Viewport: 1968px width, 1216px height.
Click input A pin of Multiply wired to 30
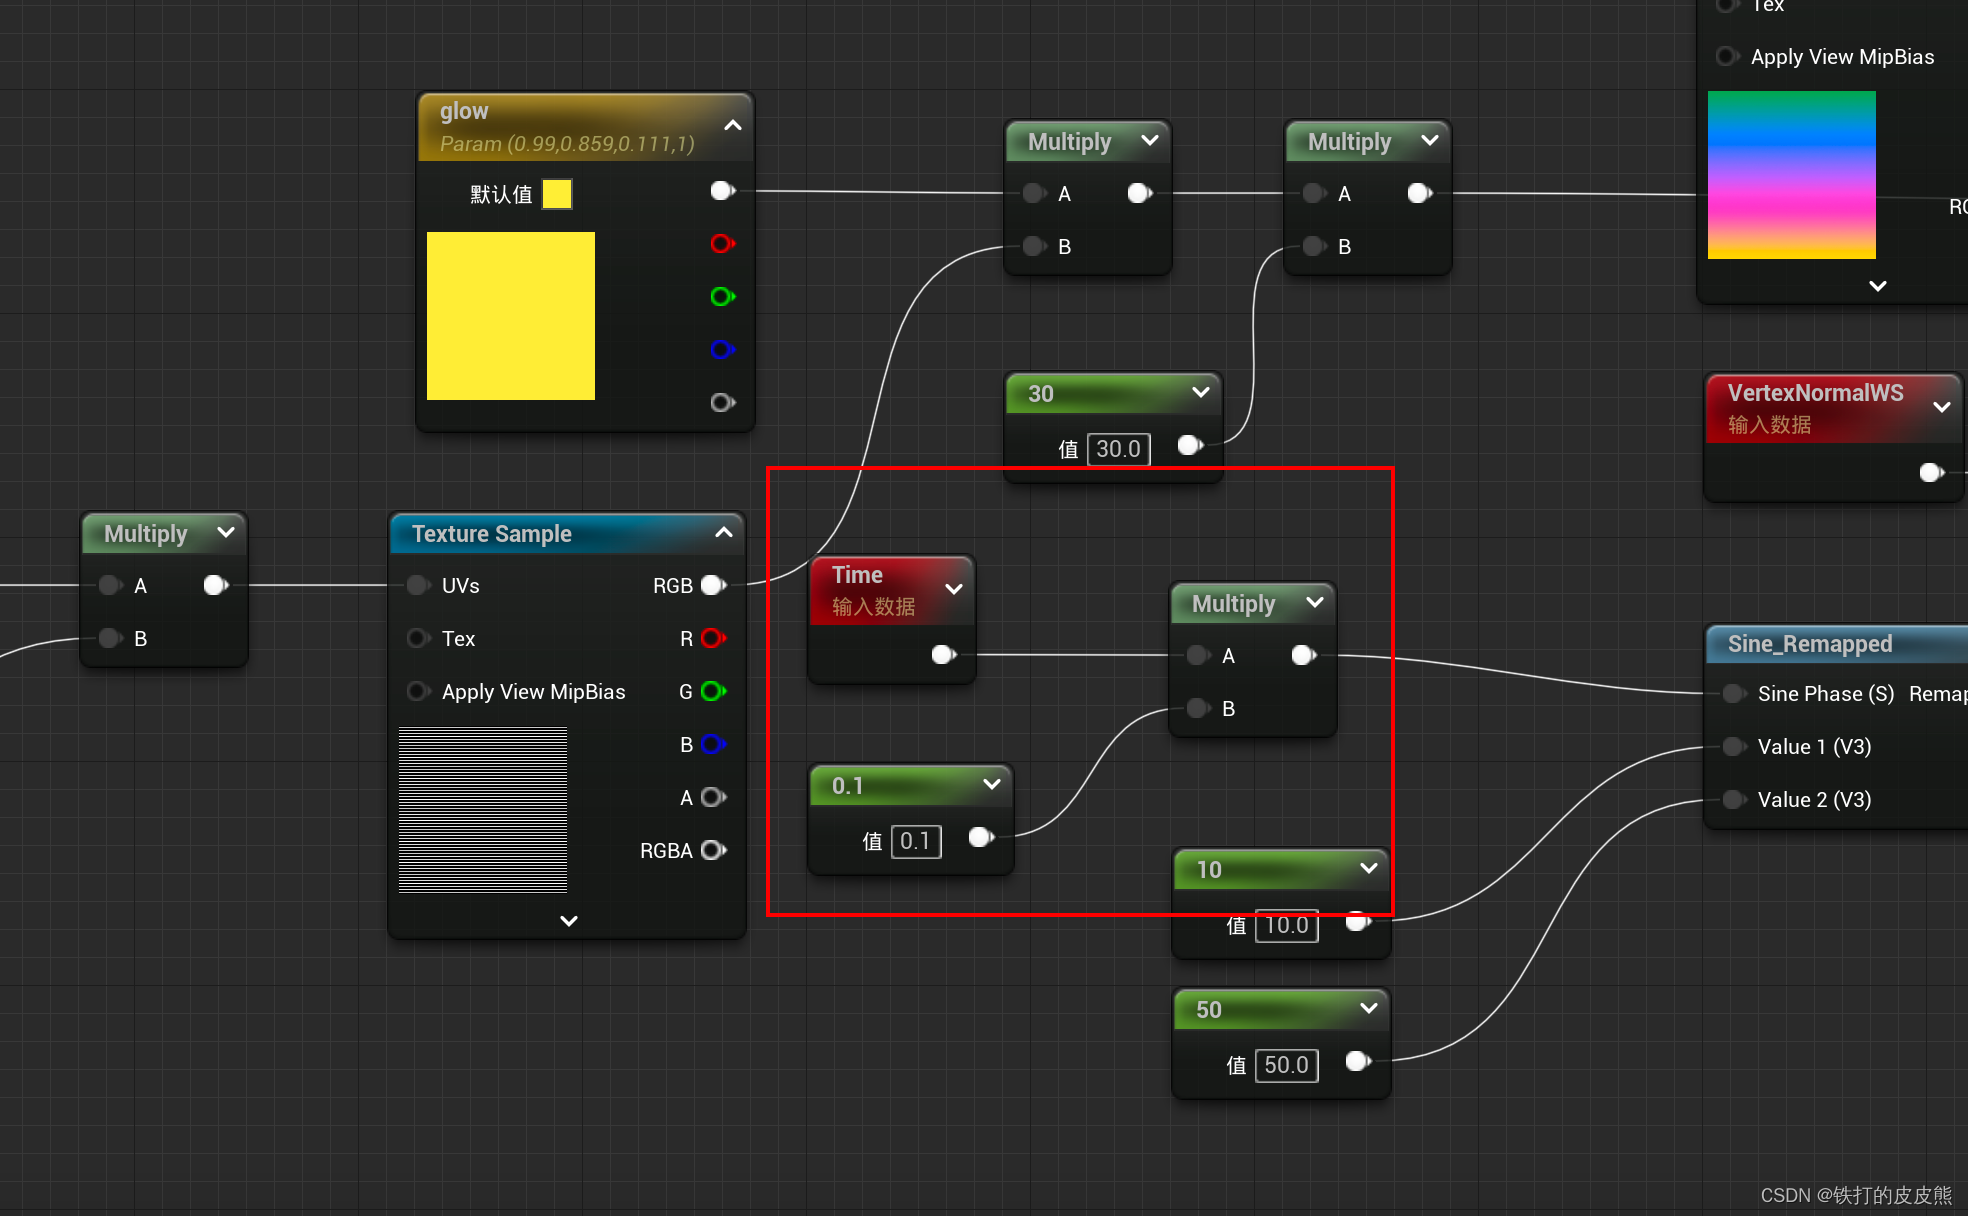[x=1314, y=194]
